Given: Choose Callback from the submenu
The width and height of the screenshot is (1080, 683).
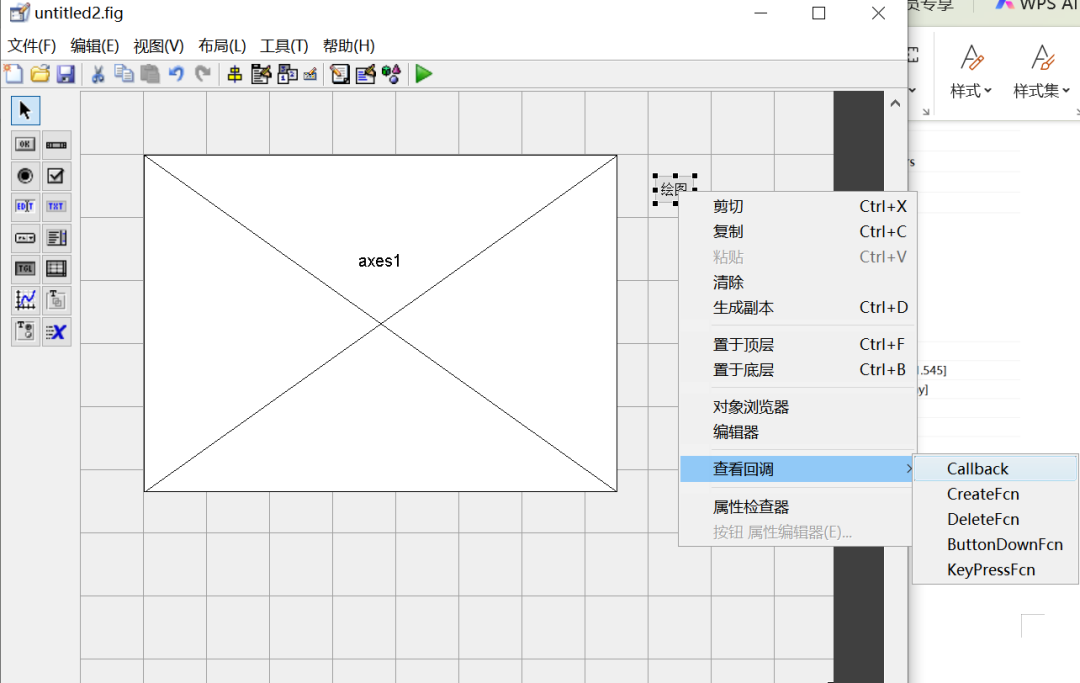Looking at the screenshot, I should [977, 469].
